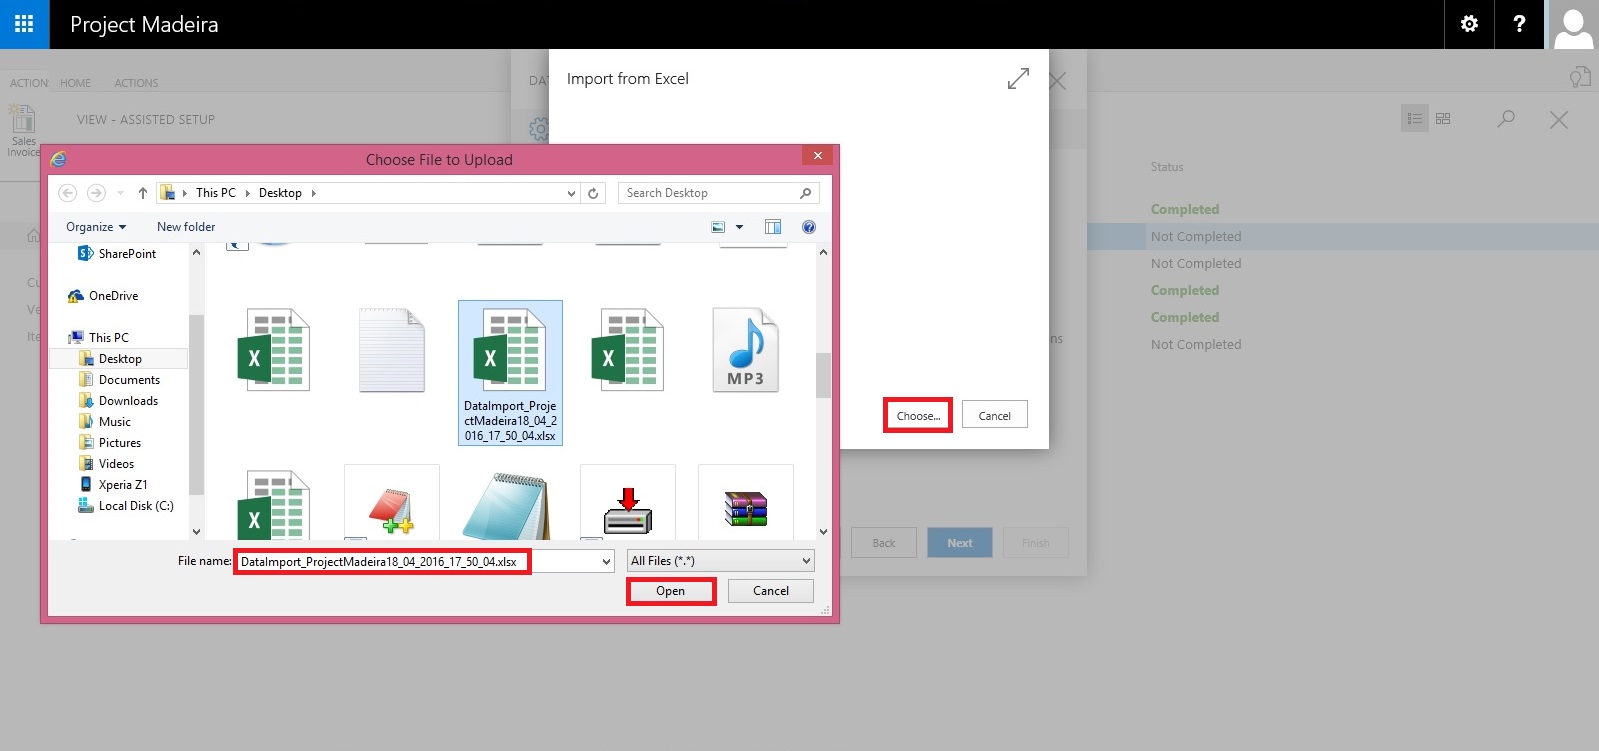Expand the Import from Excel dialog
Viewport: 1599px width, 751px height.
(x=1018, y=79)
